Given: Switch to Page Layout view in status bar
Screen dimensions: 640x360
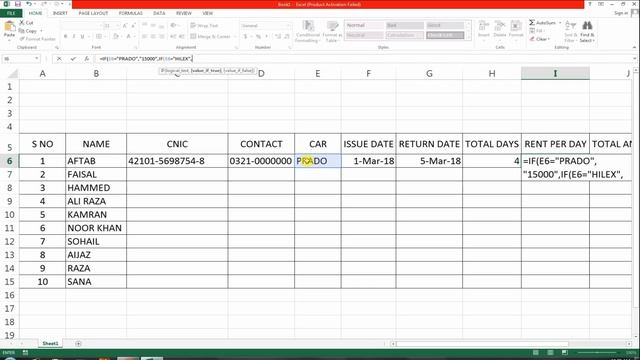Looking at the screenshot, I should [x=550, y=352].
